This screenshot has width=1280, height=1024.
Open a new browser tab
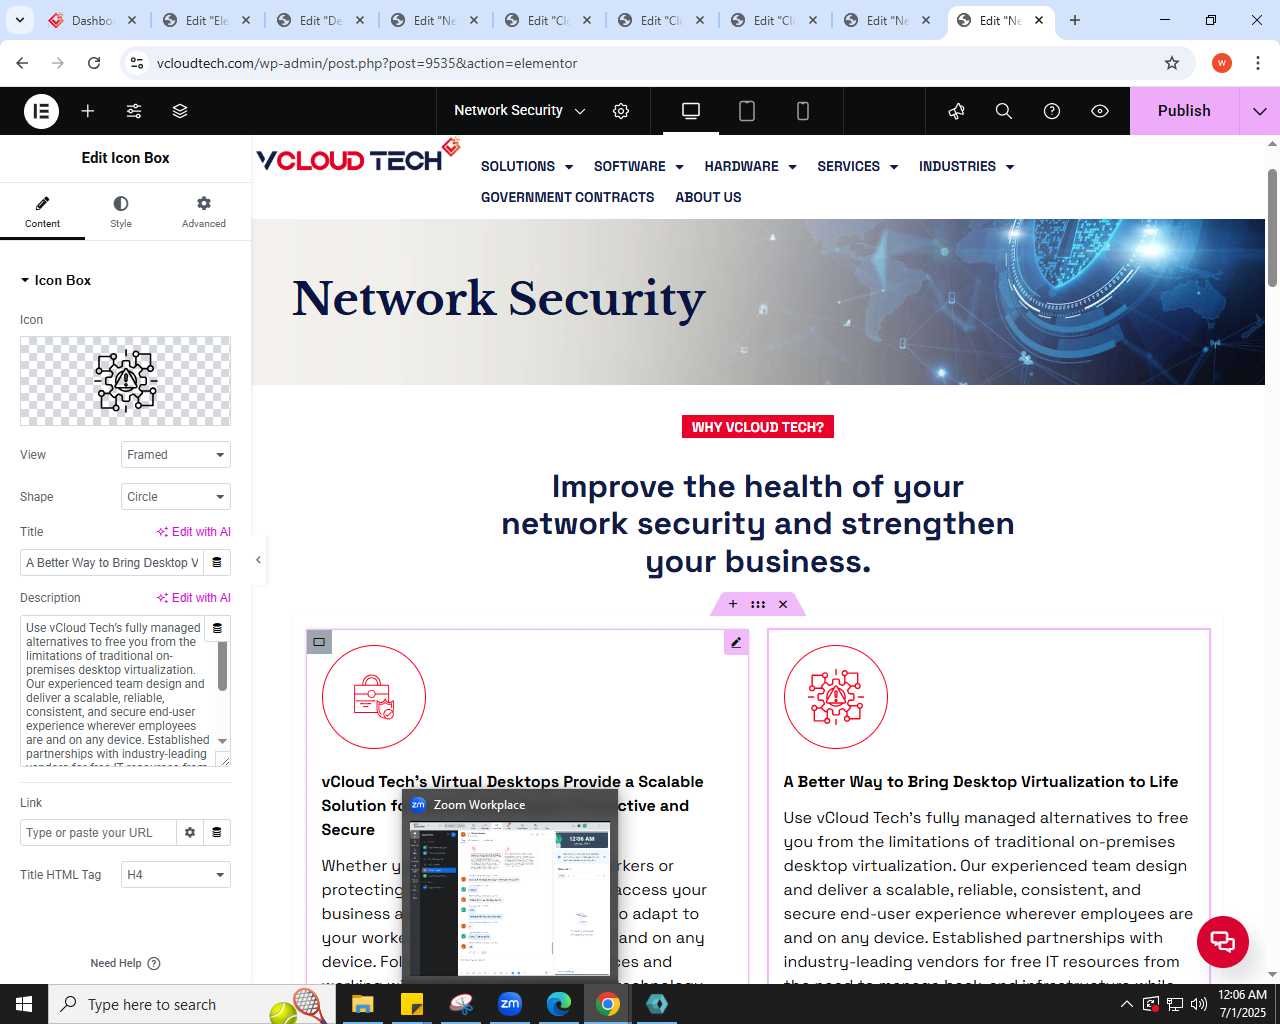1075,20
